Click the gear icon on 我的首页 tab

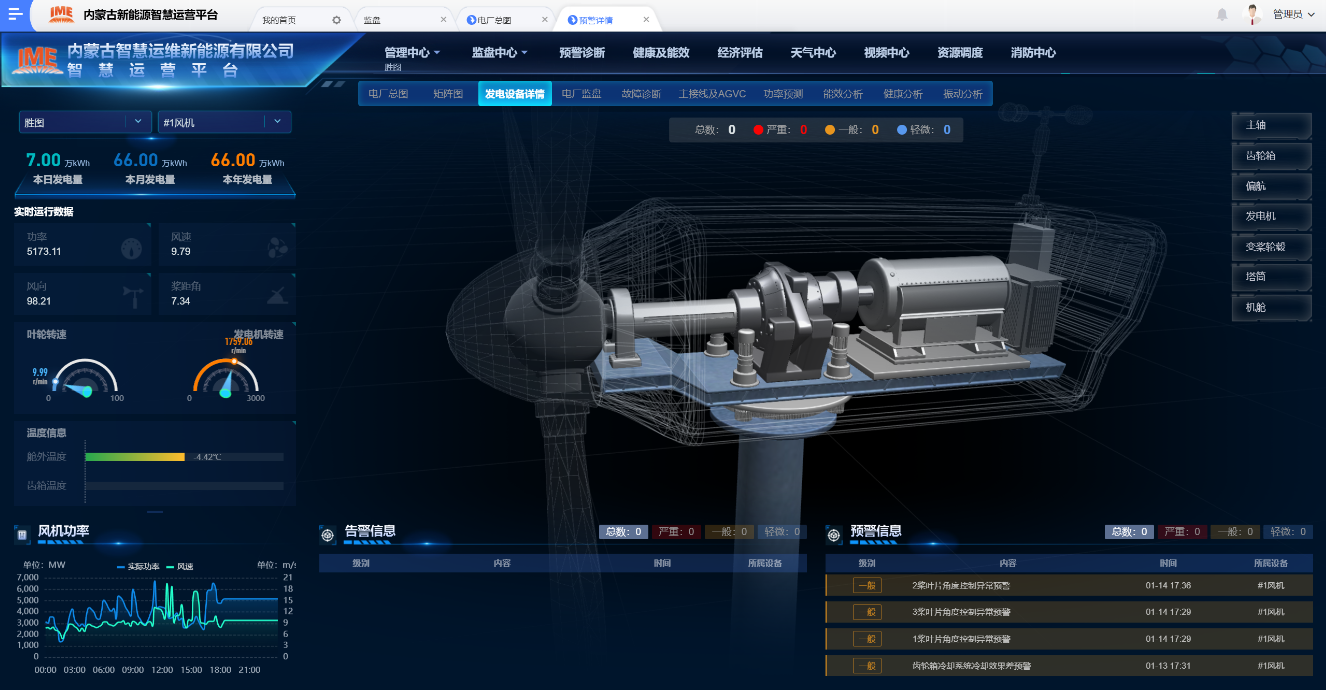[336, 20]
